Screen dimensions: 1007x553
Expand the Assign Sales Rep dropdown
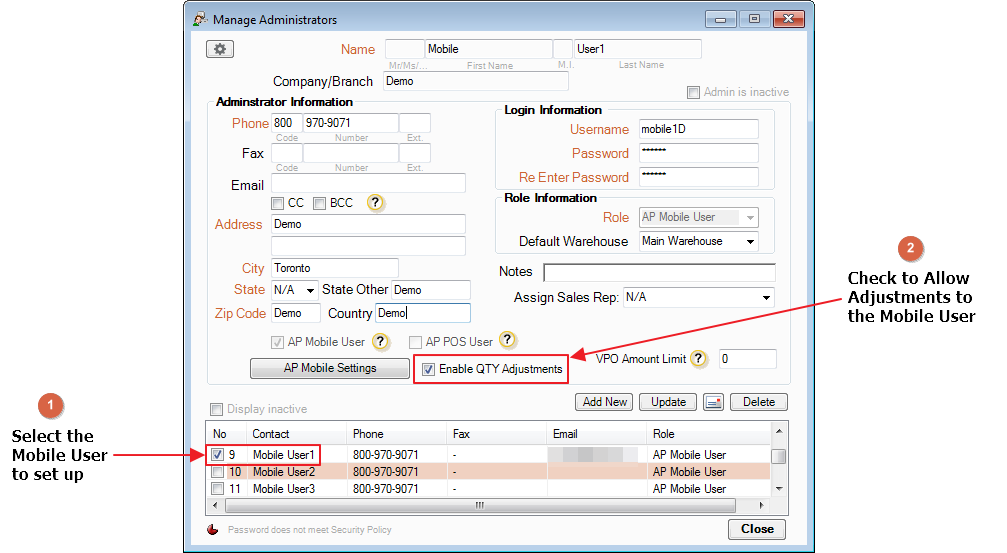pos(765,298)
